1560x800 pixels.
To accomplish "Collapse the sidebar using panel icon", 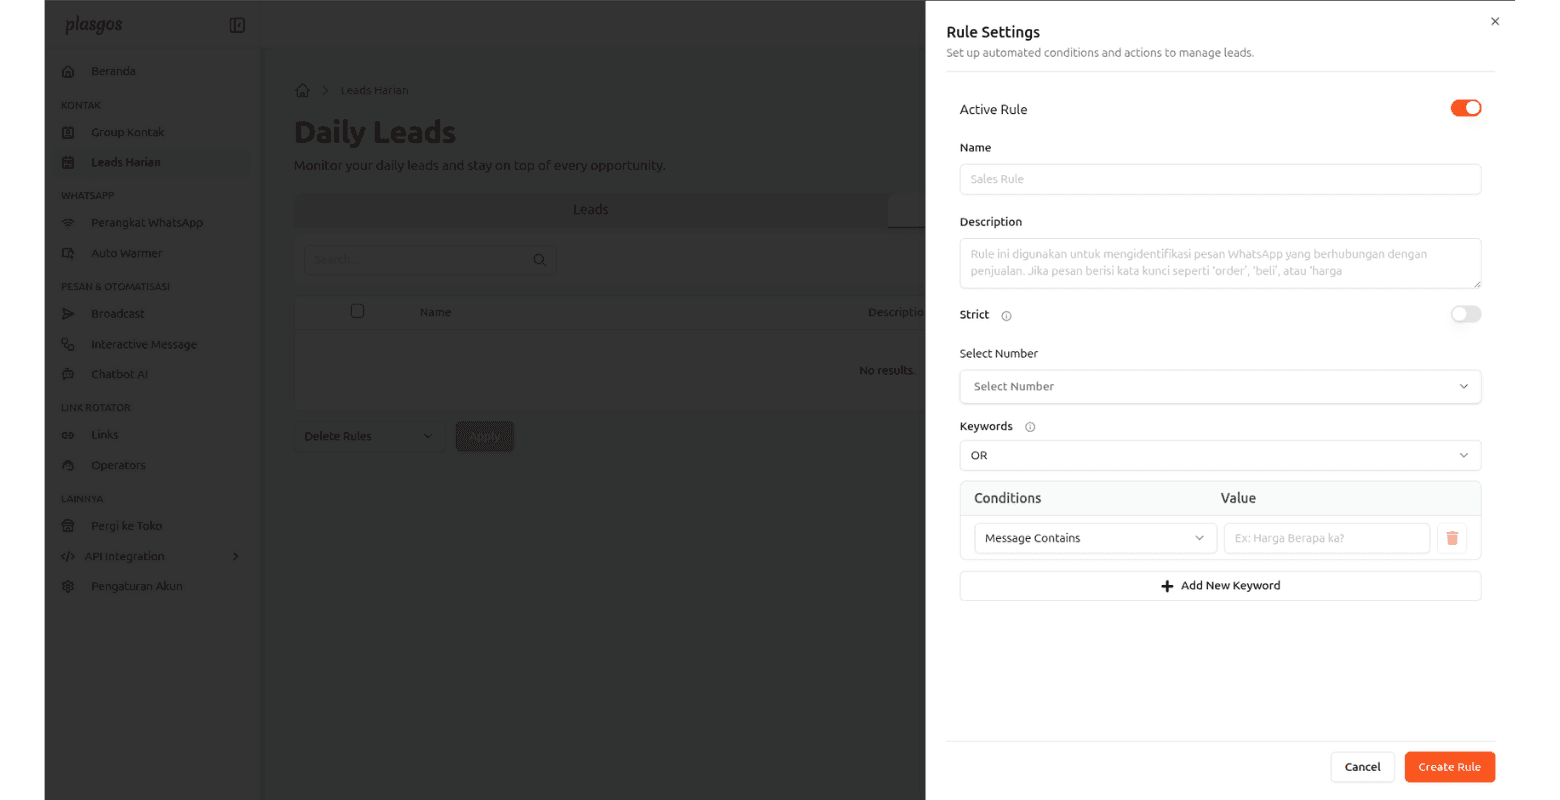I will [237, 25].
